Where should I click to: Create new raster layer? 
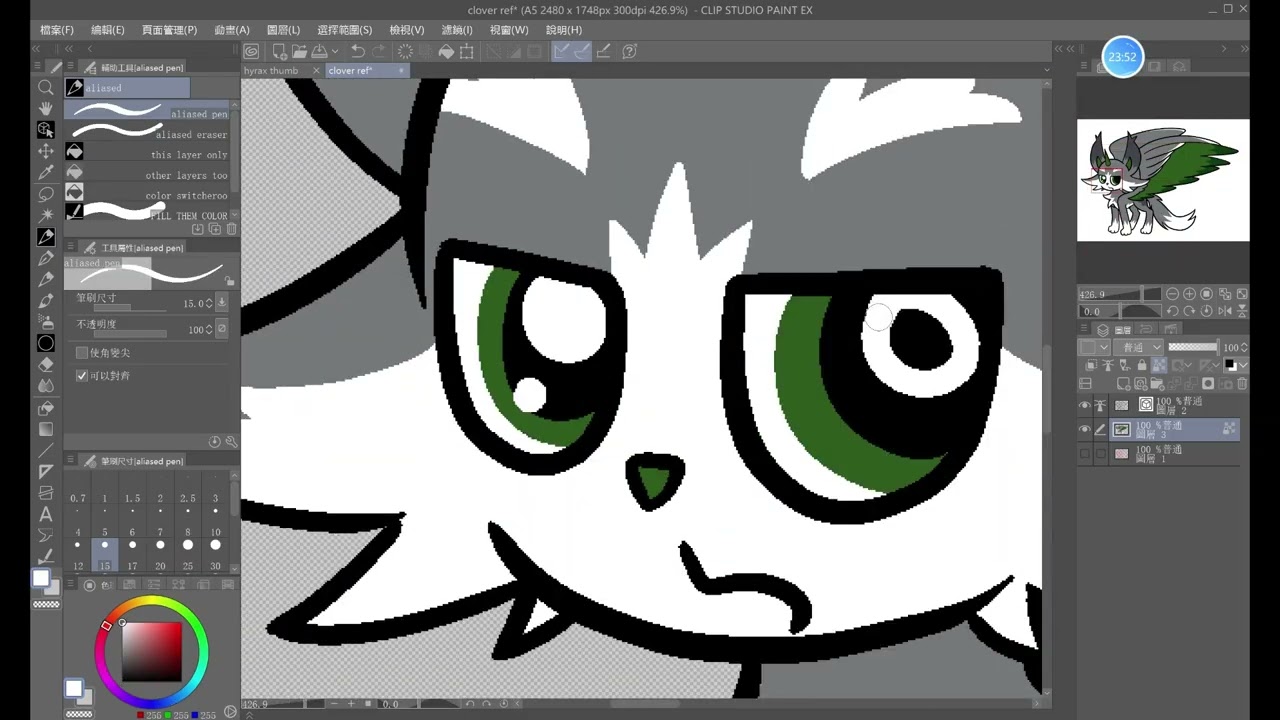coord(1123,383)
